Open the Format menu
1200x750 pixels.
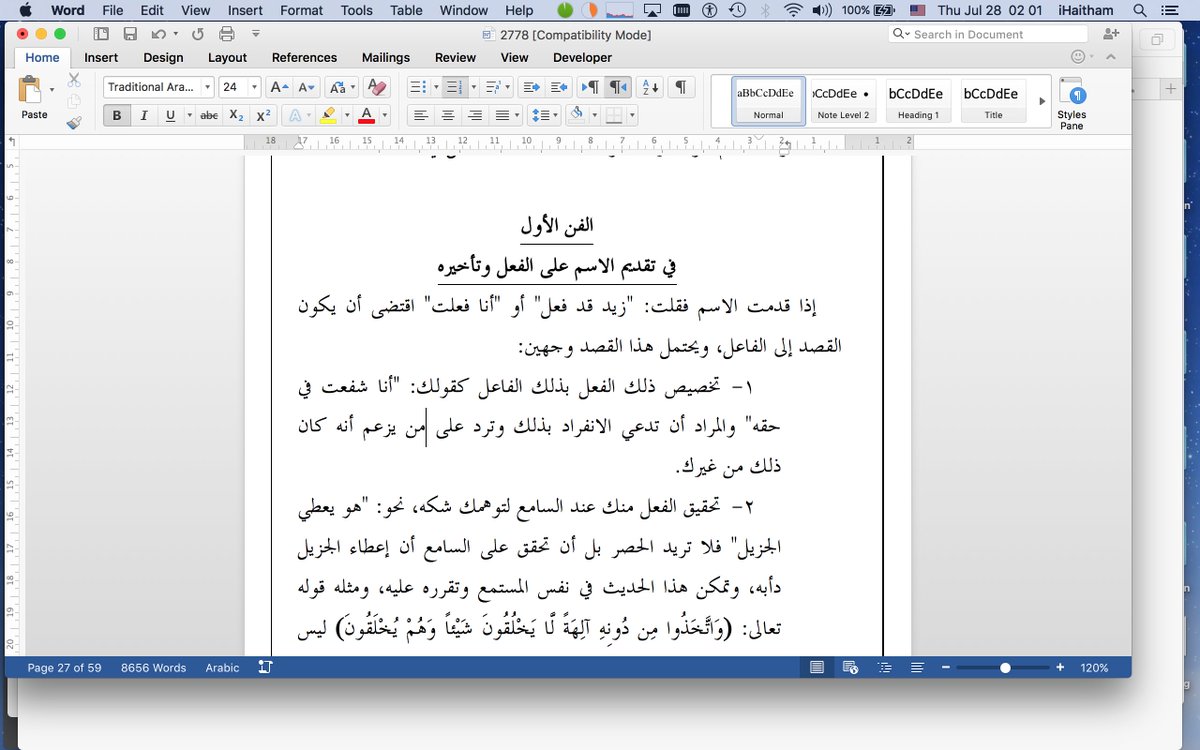point(301,10)
